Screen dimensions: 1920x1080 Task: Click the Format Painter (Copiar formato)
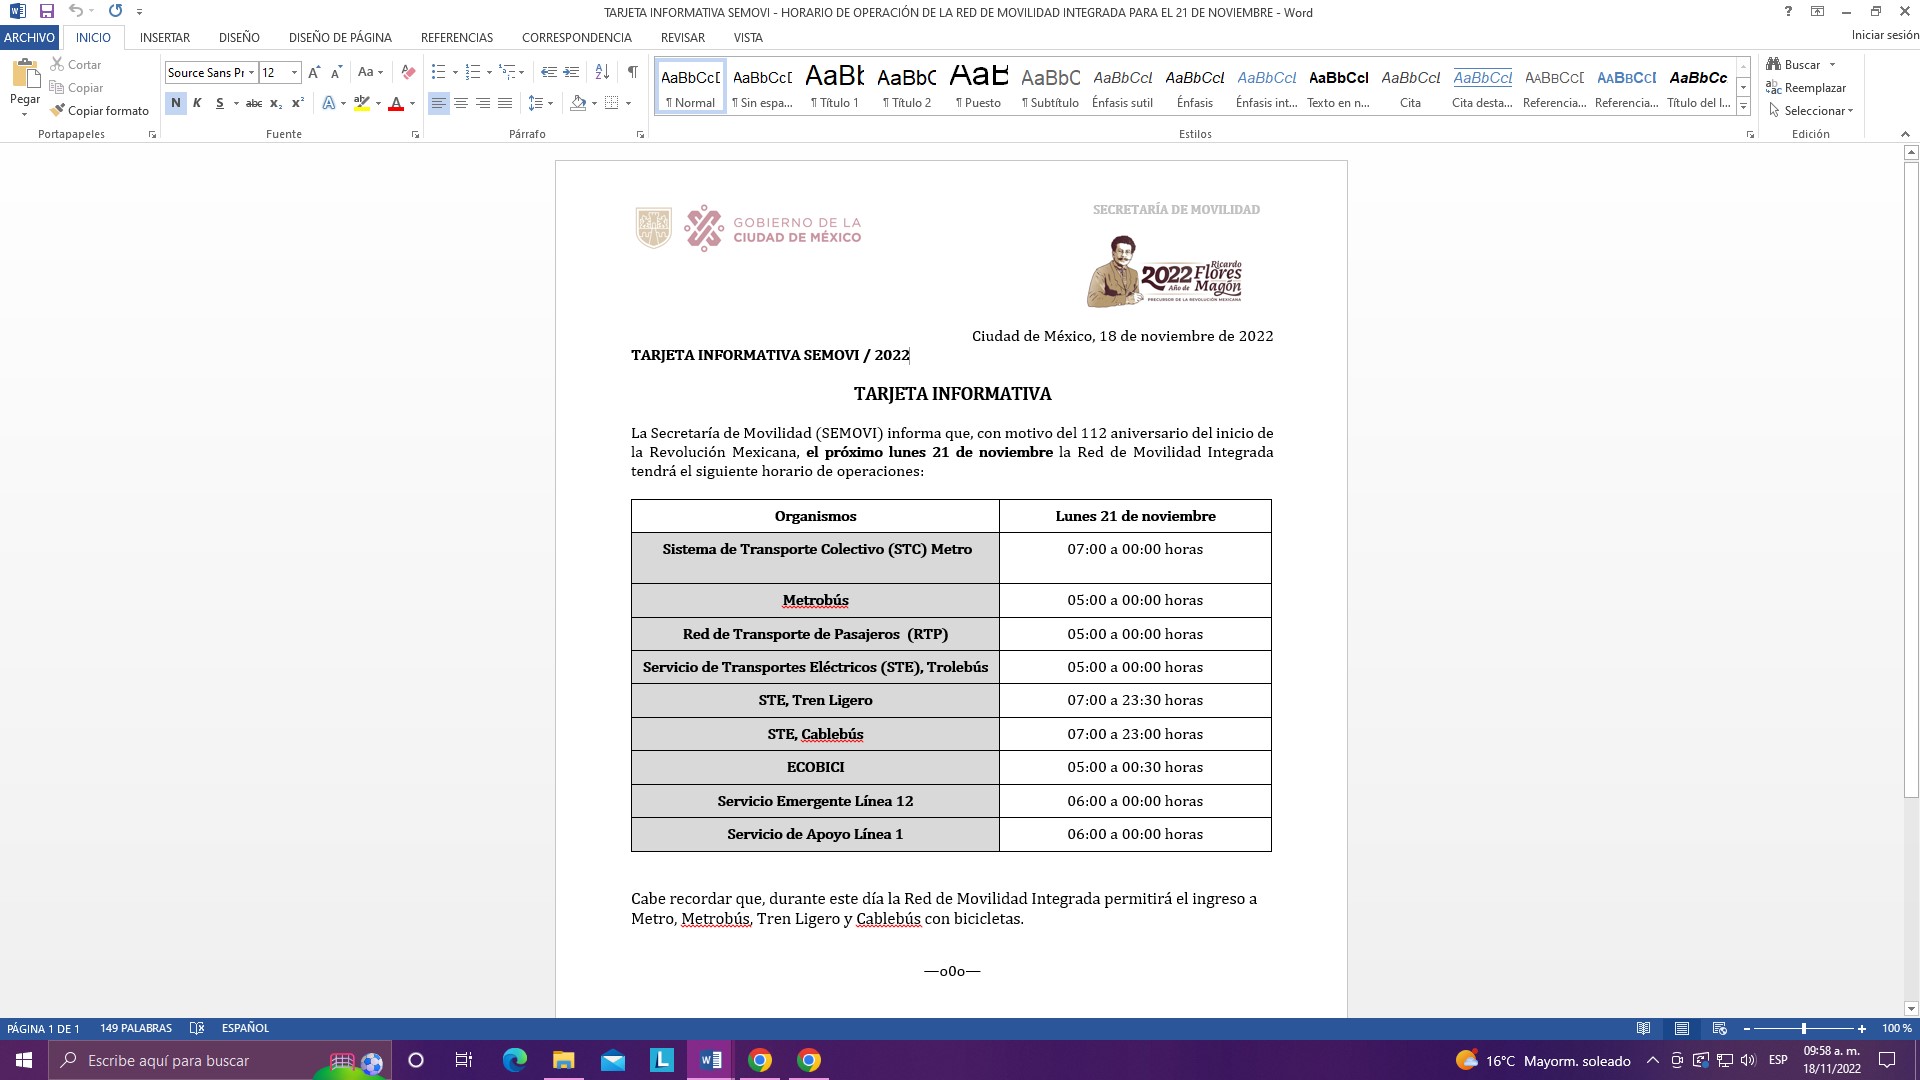pos(99,110)
